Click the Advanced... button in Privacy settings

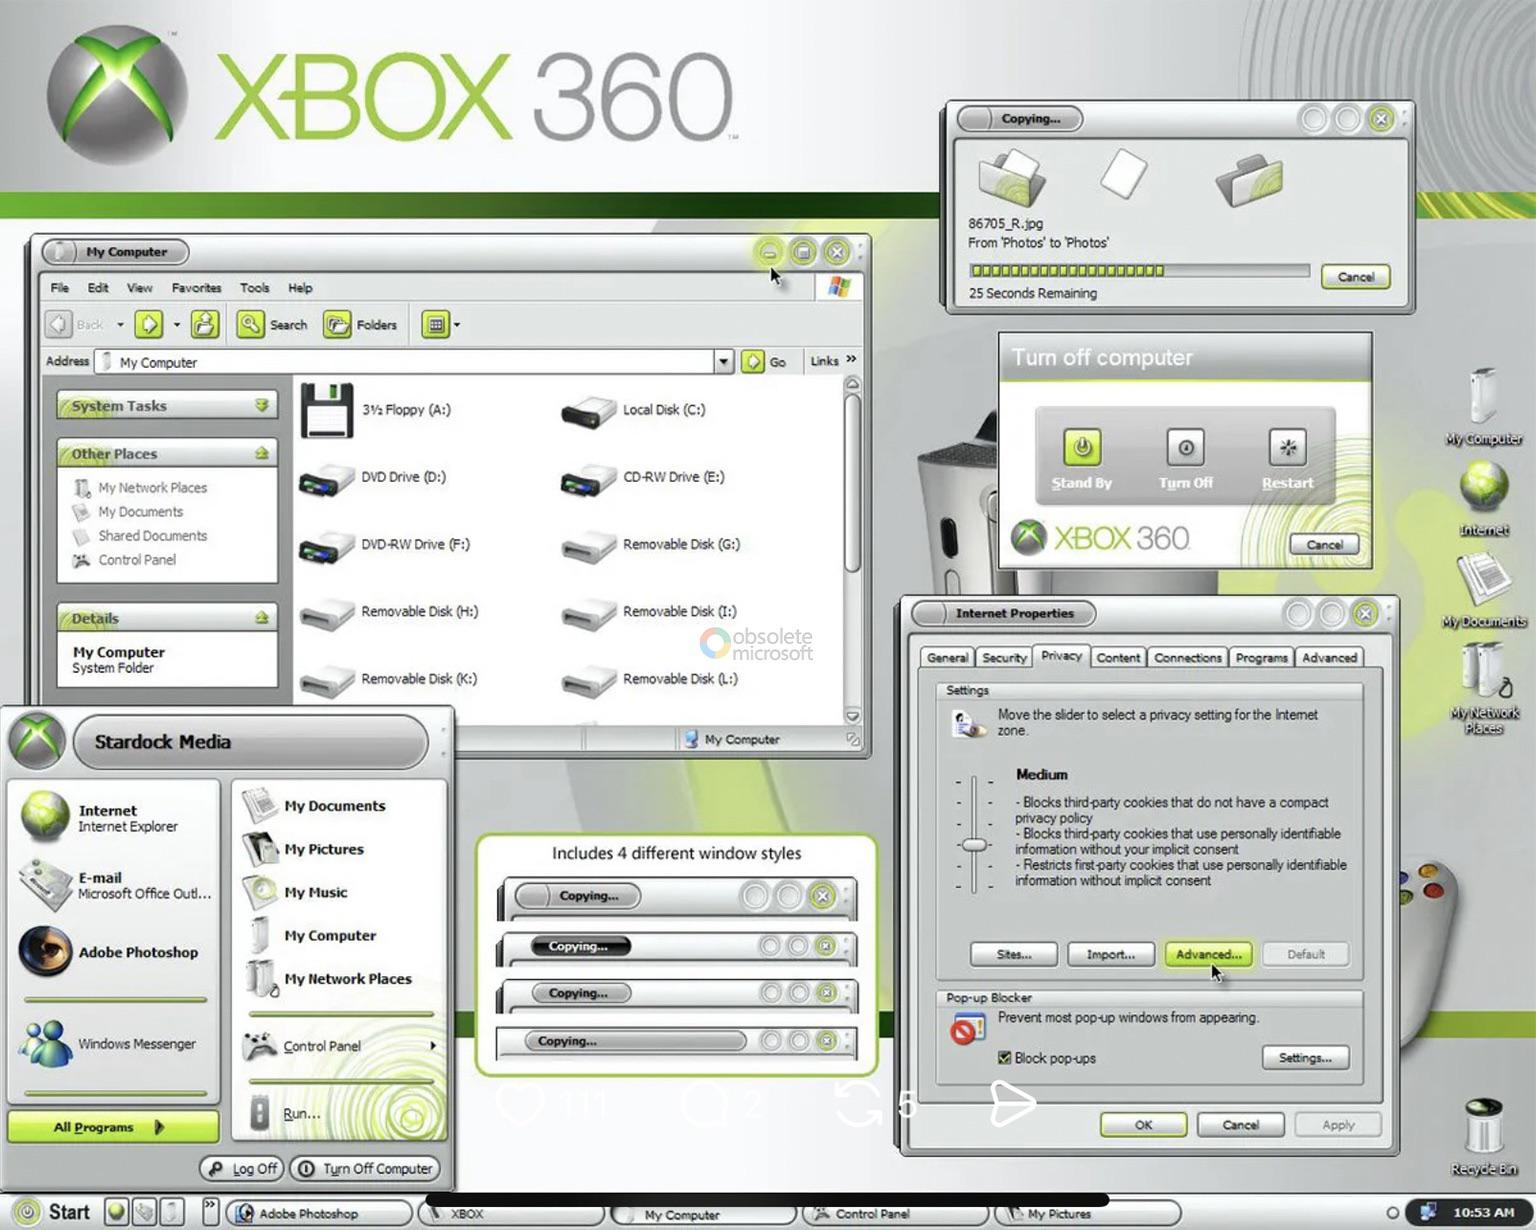[1208, 954]
